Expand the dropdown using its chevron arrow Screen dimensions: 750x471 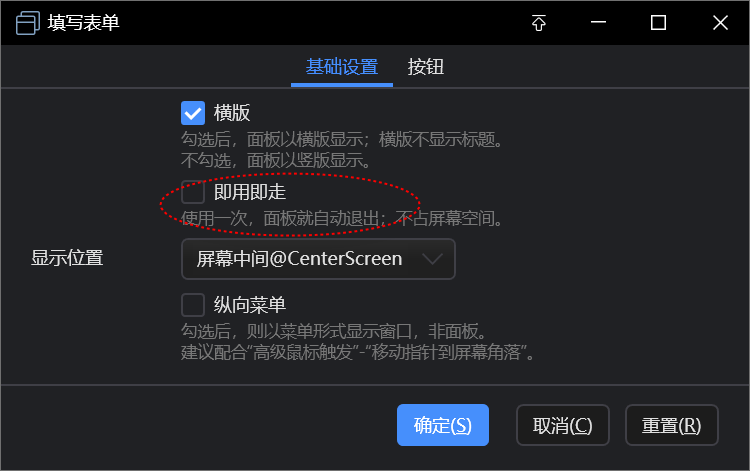(x=432, y=259)
